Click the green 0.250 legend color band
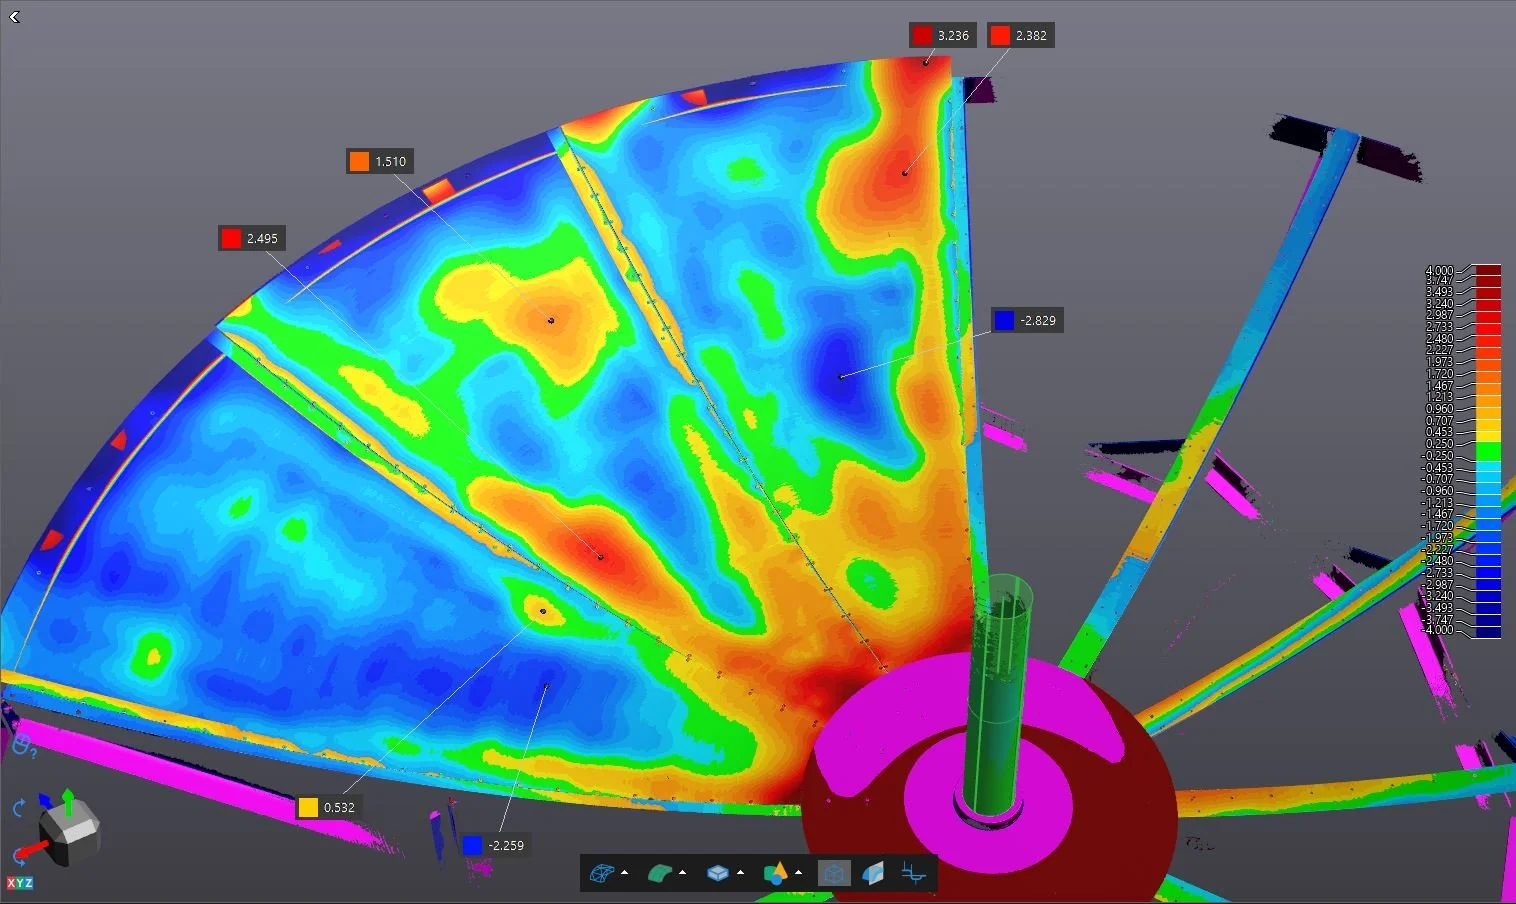 (1488, 450)
